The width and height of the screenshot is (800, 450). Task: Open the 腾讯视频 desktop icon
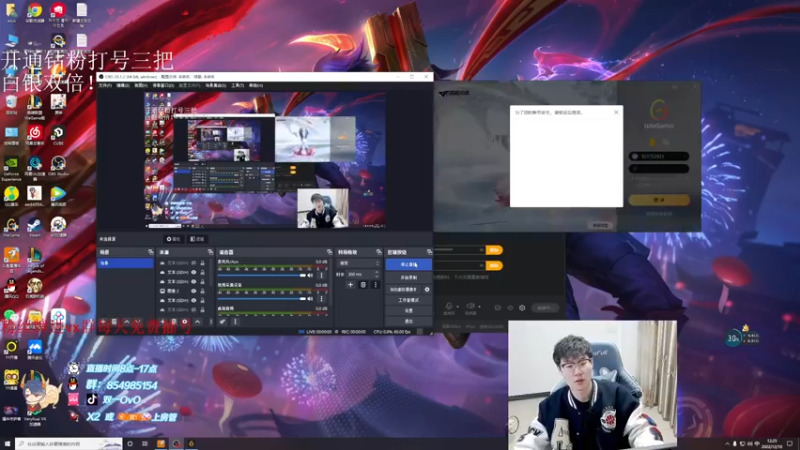[58, 195]
